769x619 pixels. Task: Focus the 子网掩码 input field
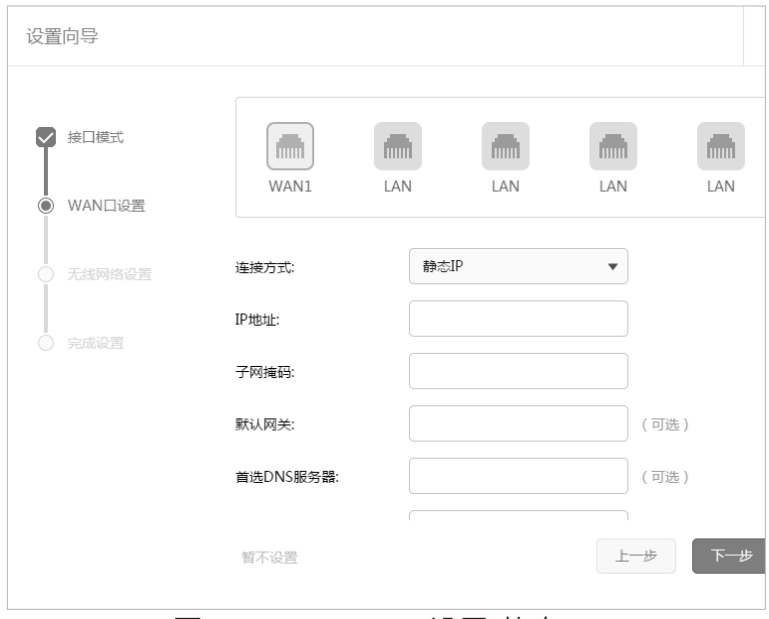(x=518, y=371)
